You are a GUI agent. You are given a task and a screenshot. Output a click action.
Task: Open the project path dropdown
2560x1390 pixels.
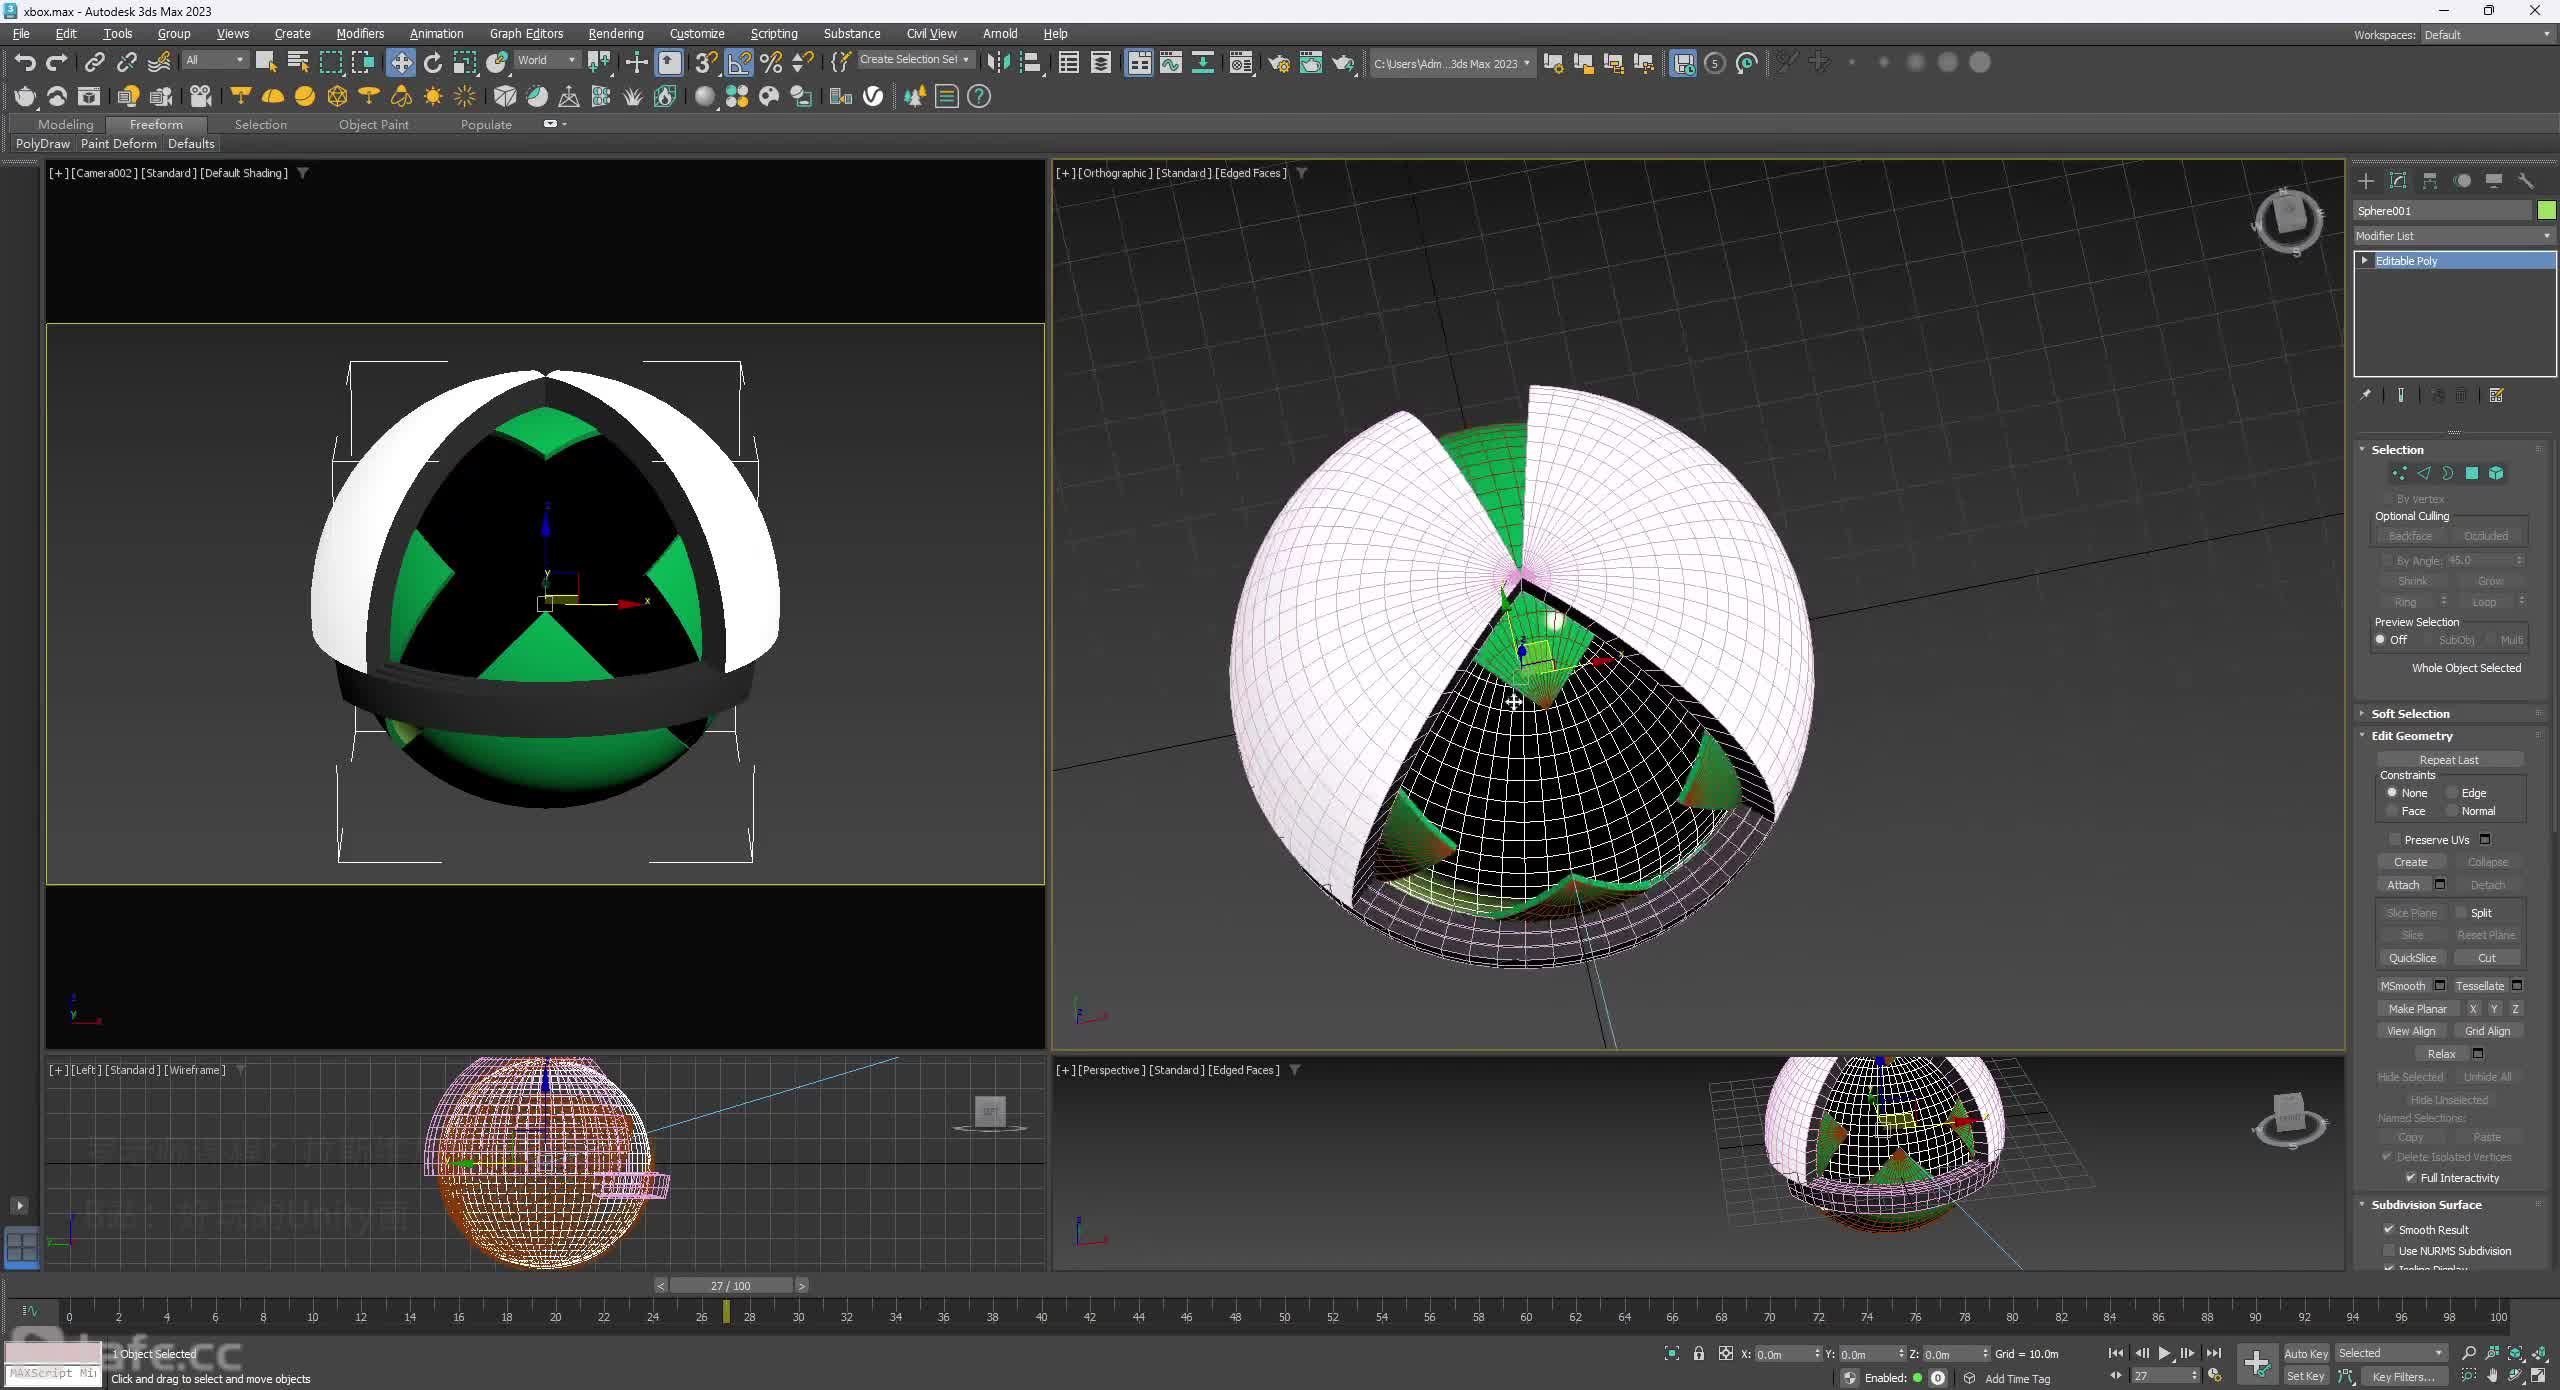click(1451, 63)
